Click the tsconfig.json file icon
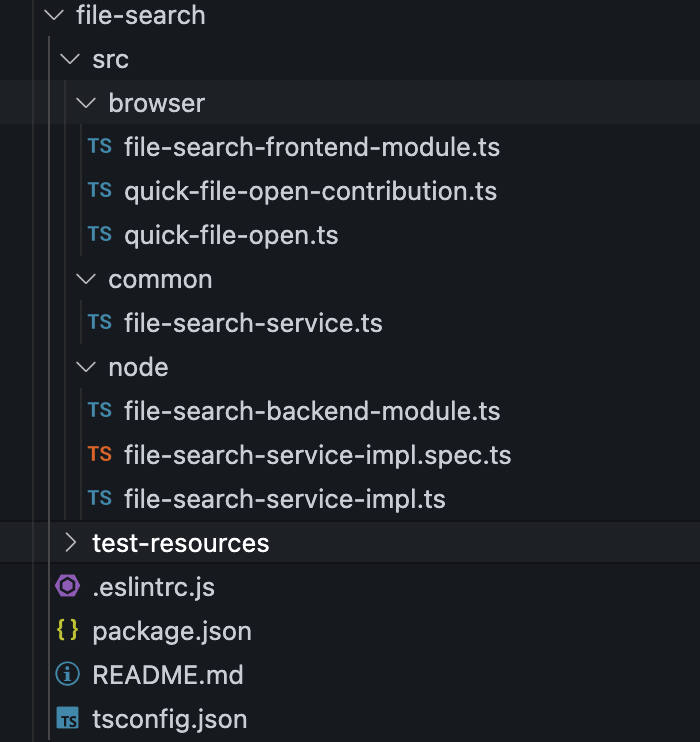Image resolution: width=700 pixels, height=742 pixels. click(68, 719)
